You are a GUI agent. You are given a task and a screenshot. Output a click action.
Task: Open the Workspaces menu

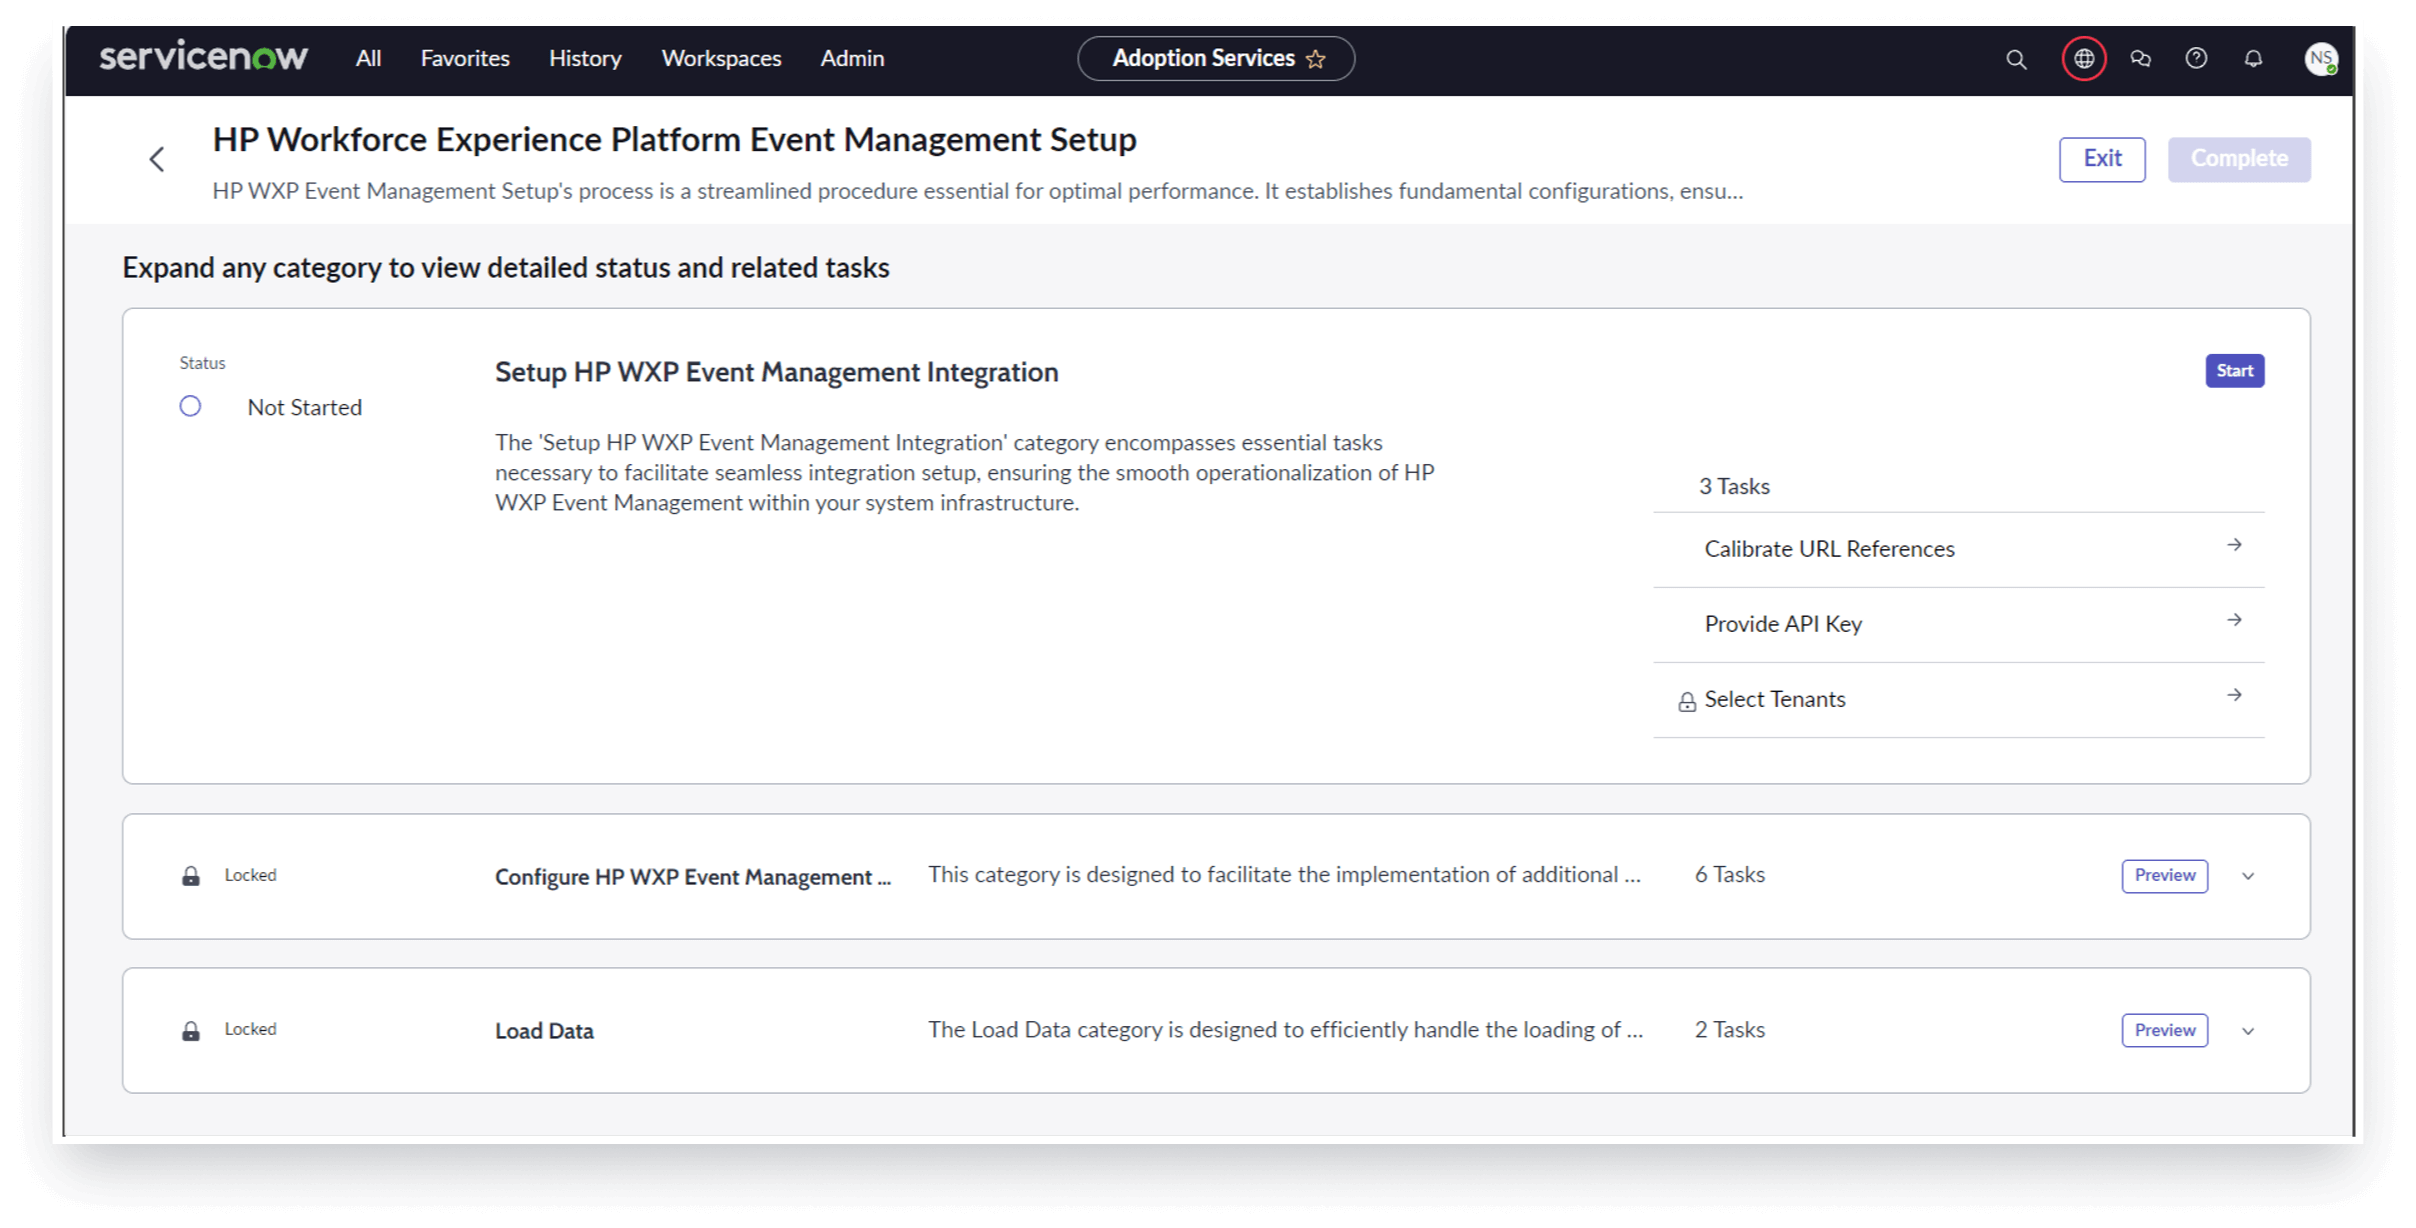(721, 58)
